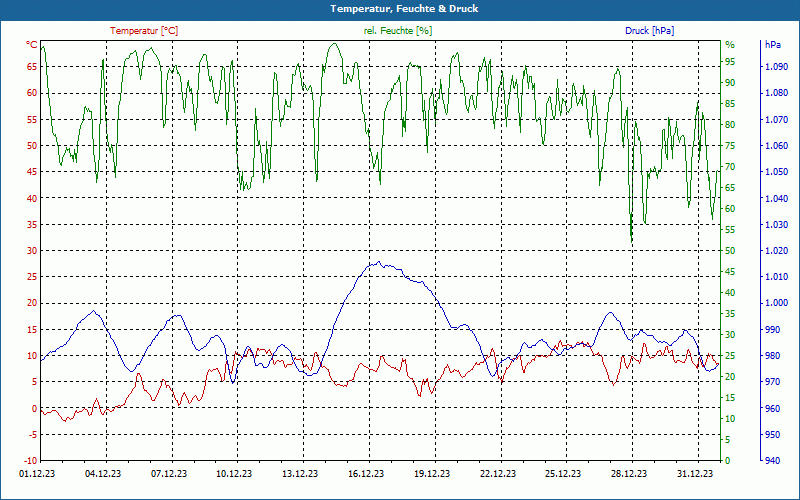The width and height of the screenshot is (800, 500).
Task: Click the pressure axis value 1.070
Action: (777, 119)
